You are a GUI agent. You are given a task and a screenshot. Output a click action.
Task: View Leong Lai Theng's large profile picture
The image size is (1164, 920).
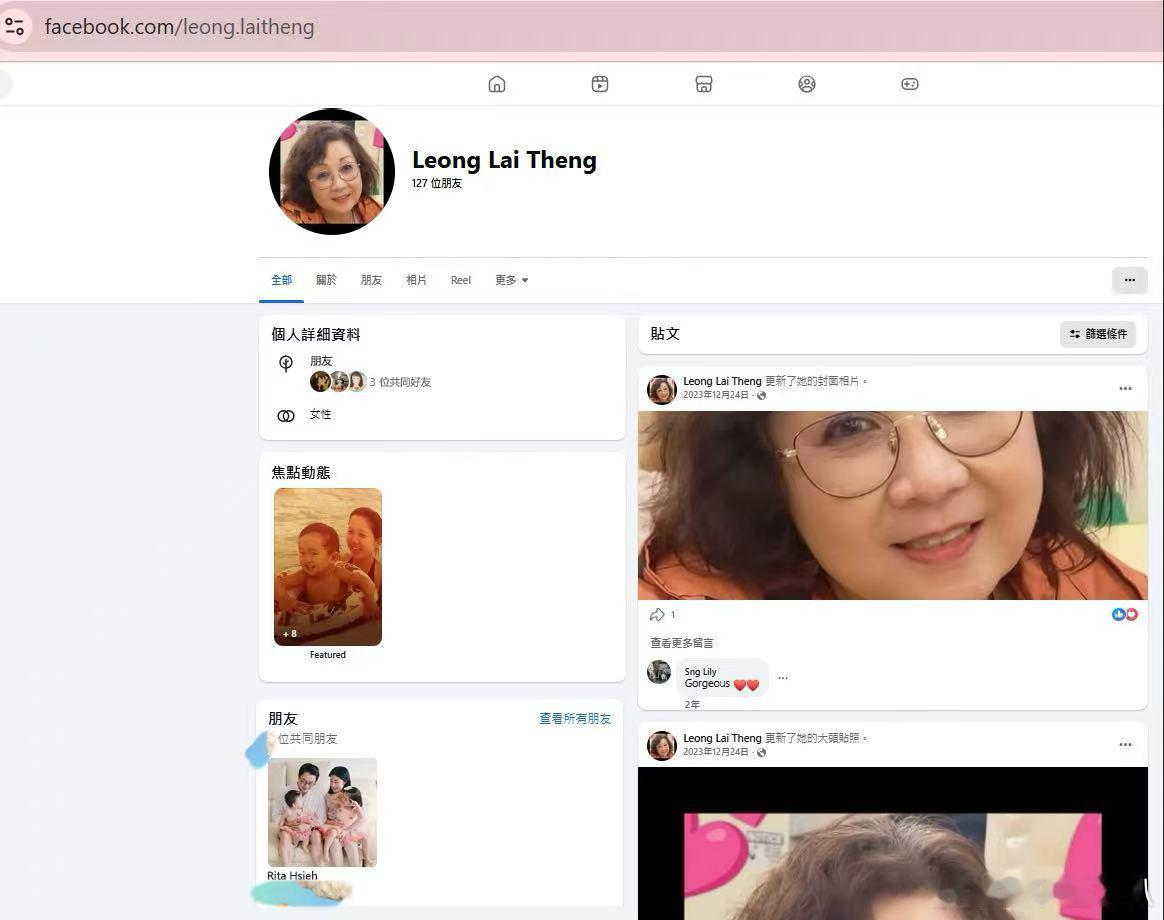(x=332, y=172)
